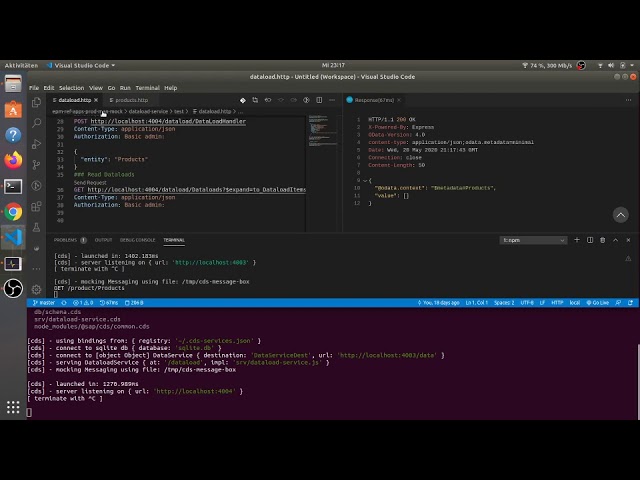This screenshot has width=640, height=480.
Task: Open the File menu
Action: click(34, 88)
